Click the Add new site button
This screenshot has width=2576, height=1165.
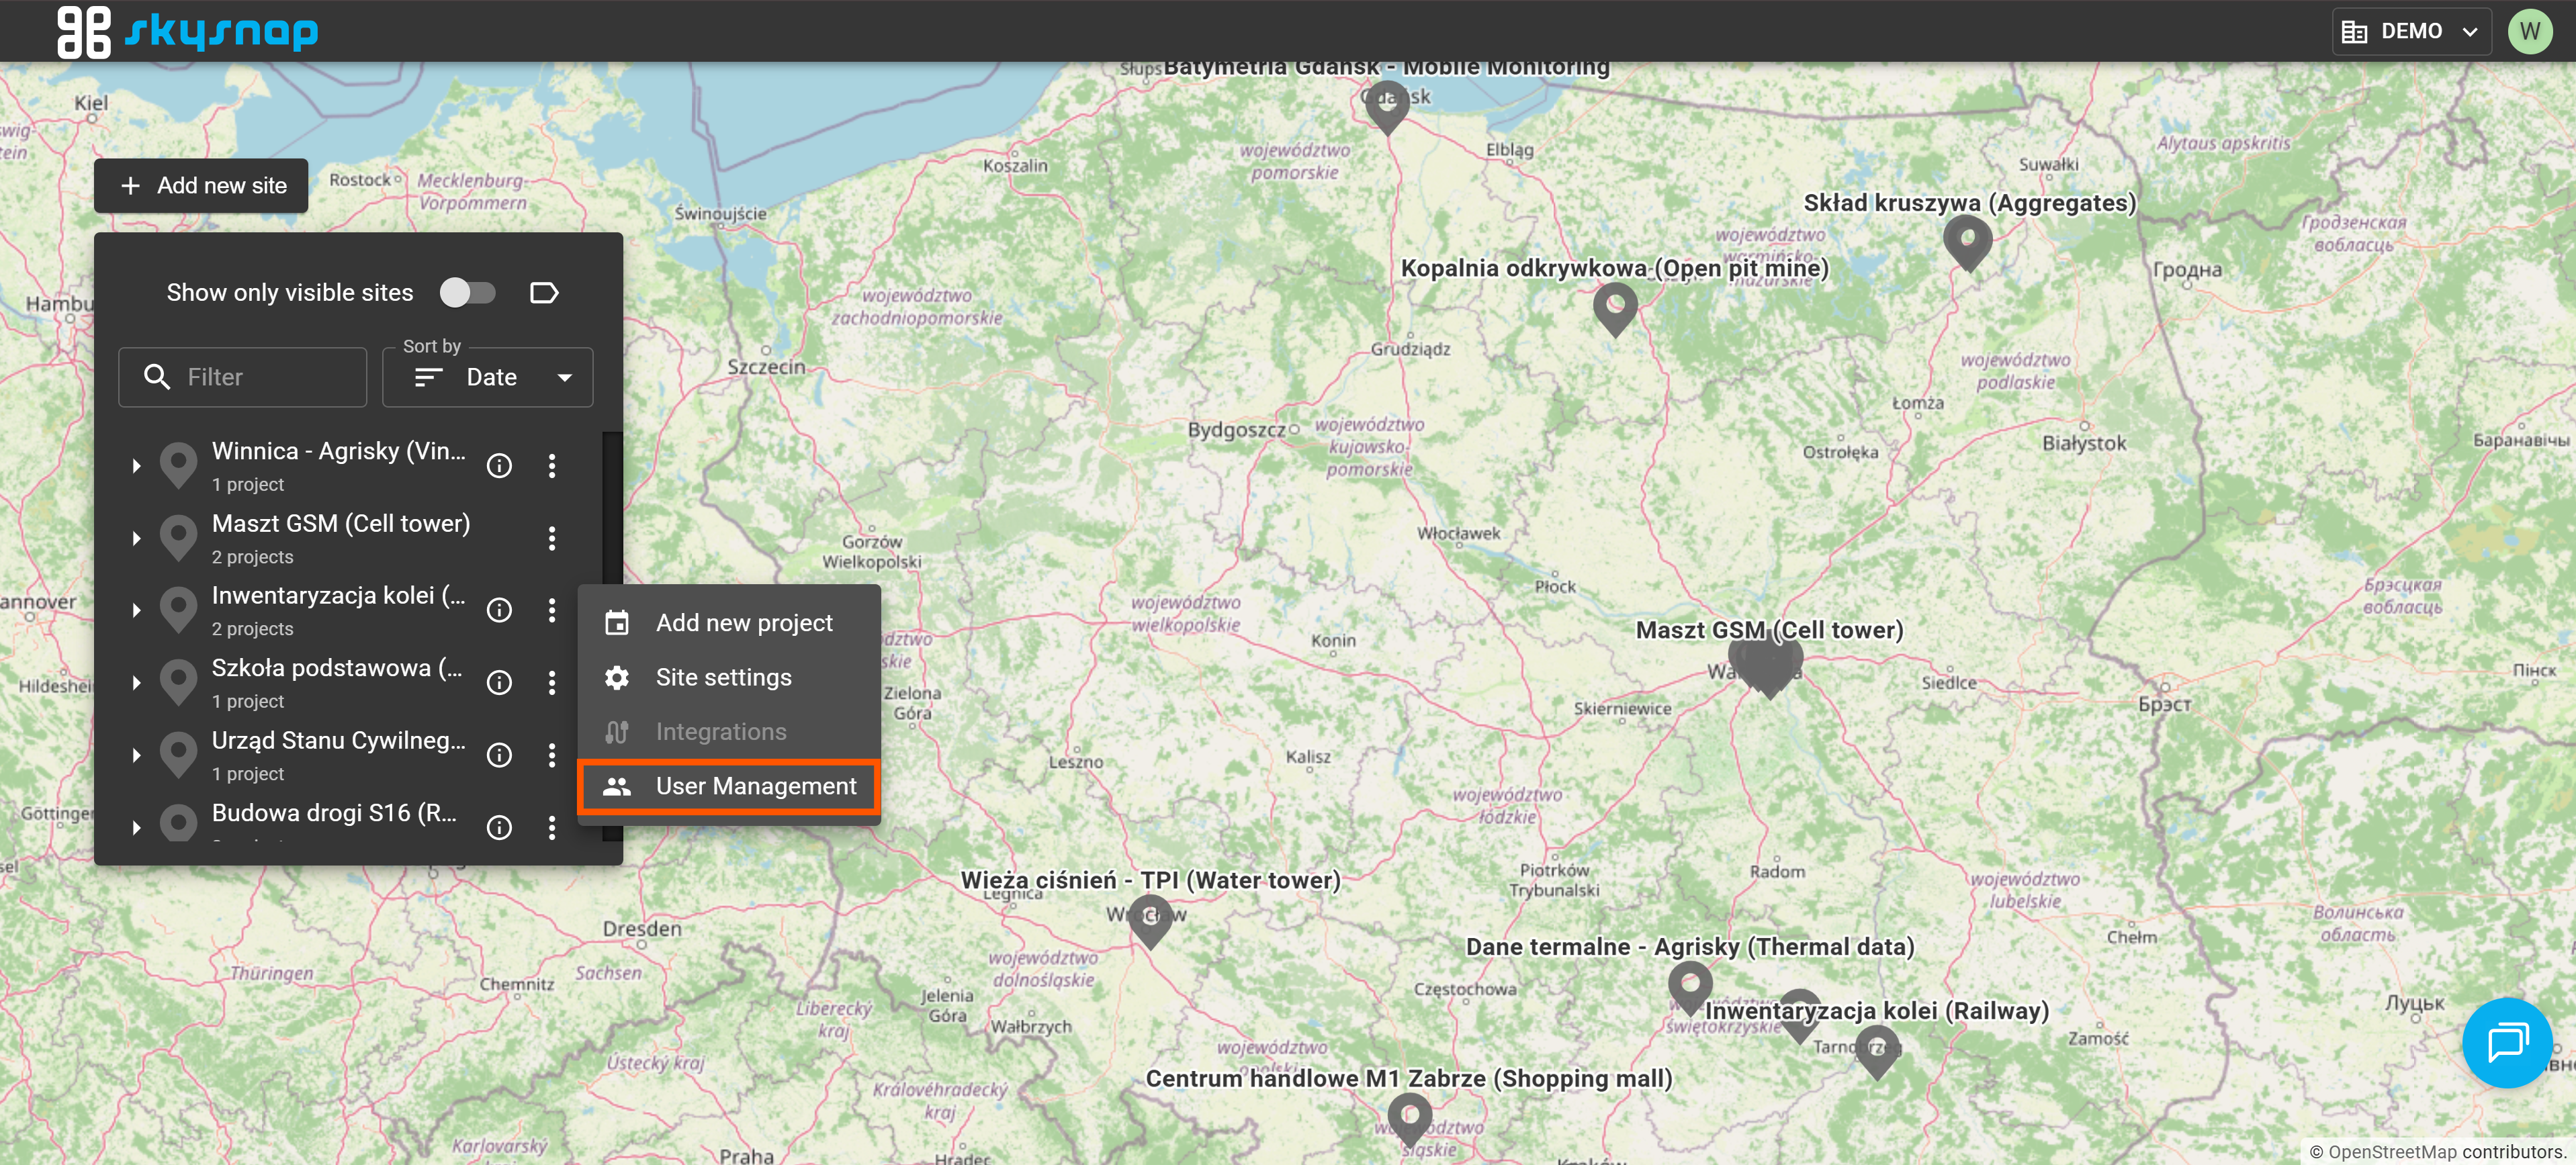coord(201,186)
